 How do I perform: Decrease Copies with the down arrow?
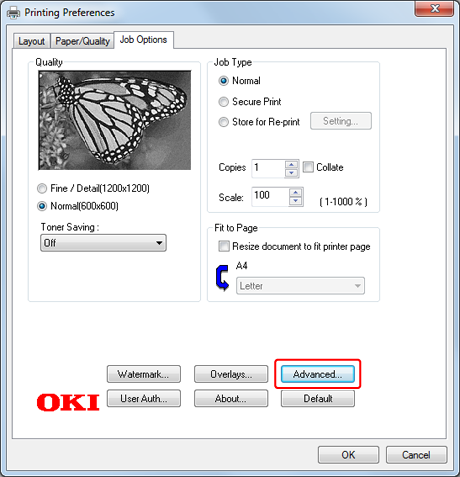coord(292,173)
